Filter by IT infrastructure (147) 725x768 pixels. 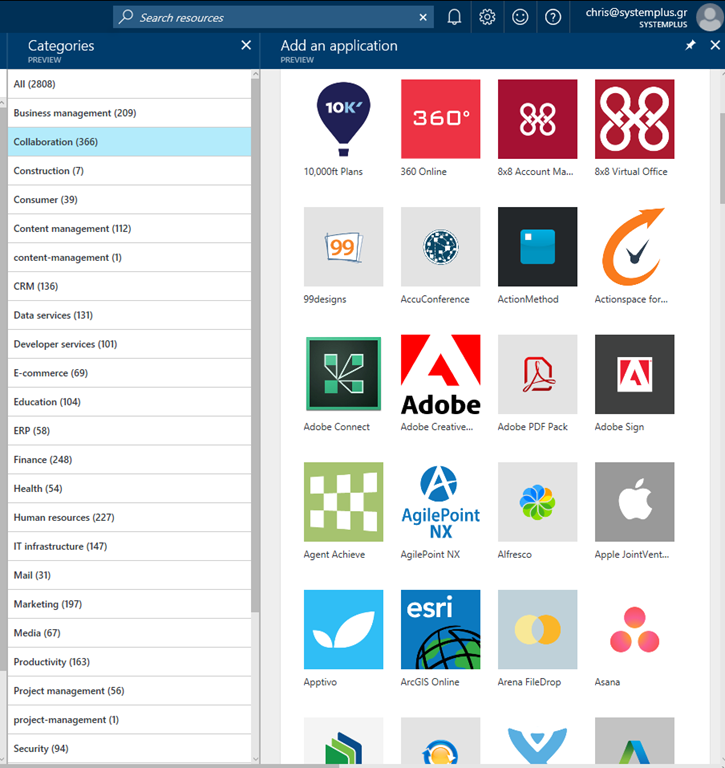click(129, 546)
